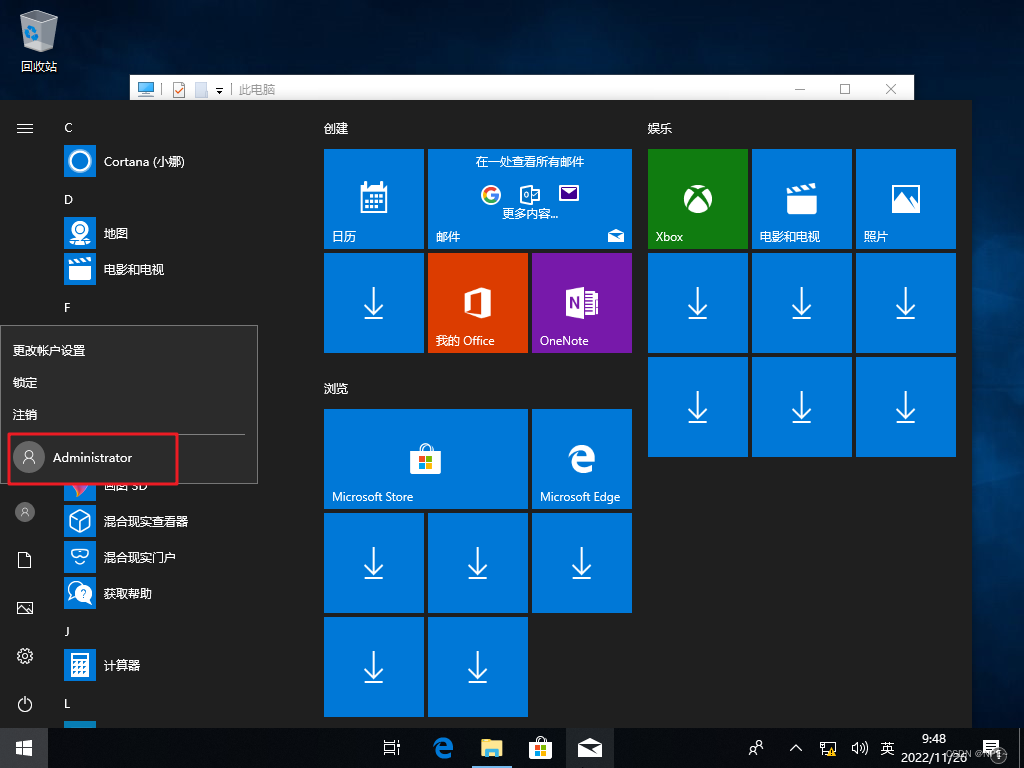Show hidden tray icons chevron
The height and width of the screenshot is (768, 1024).
click(x=795, y=748)
